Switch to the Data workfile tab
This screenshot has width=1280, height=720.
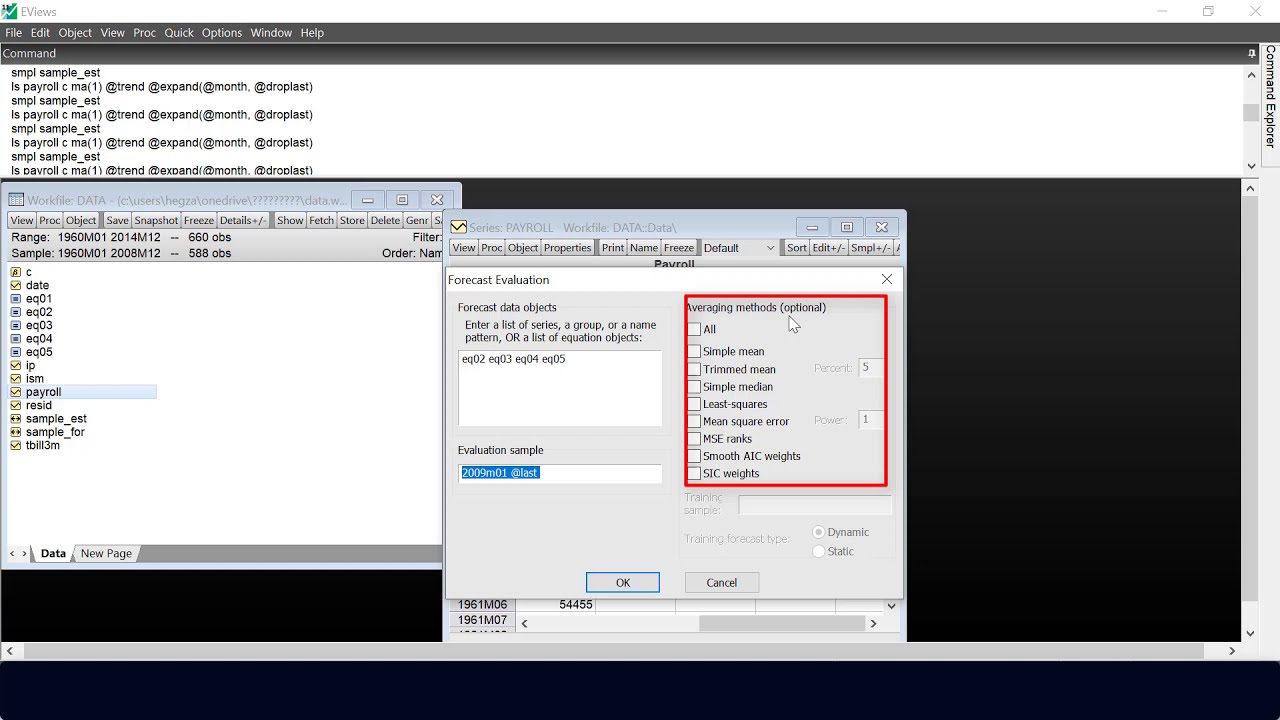click(x=53, y=553)
